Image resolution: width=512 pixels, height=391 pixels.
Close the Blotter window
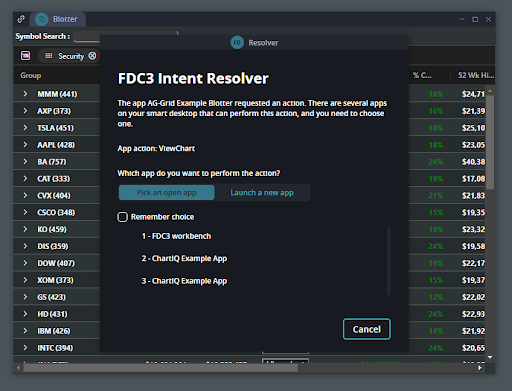(x=488, y=19)
